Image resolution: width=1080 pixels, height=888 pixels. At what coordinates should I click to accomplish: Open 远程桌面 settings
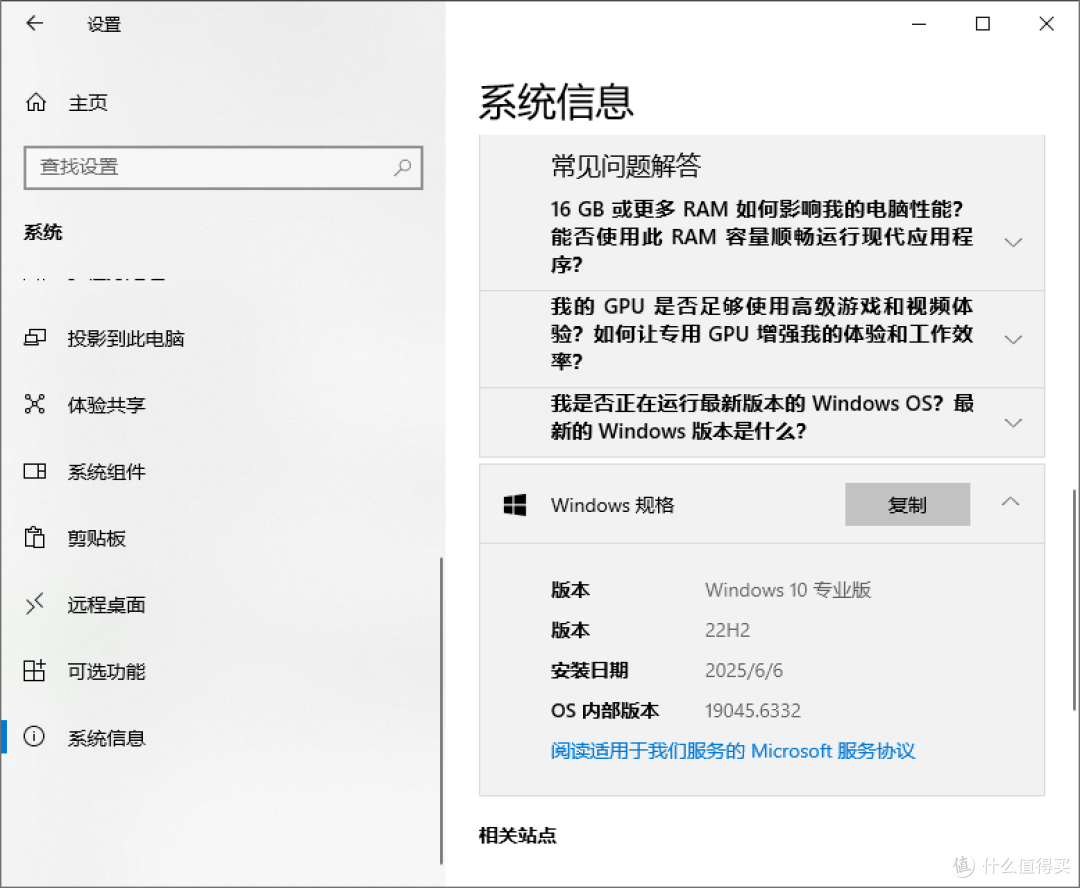(107, 605)
